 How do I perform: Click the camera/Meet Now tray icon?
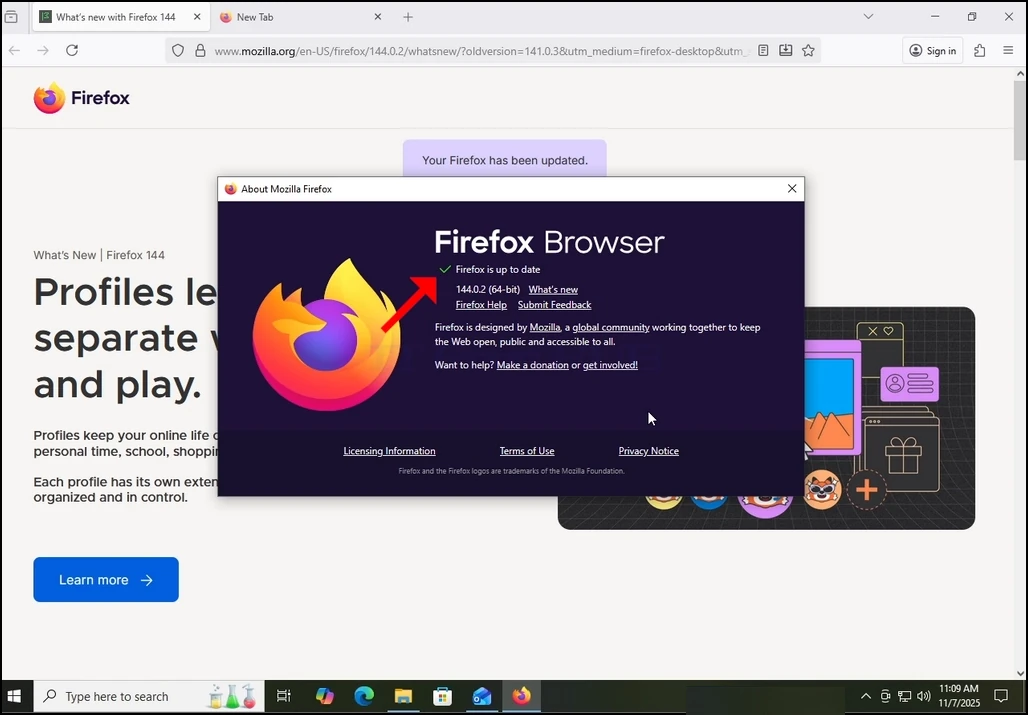click(885, 696)
